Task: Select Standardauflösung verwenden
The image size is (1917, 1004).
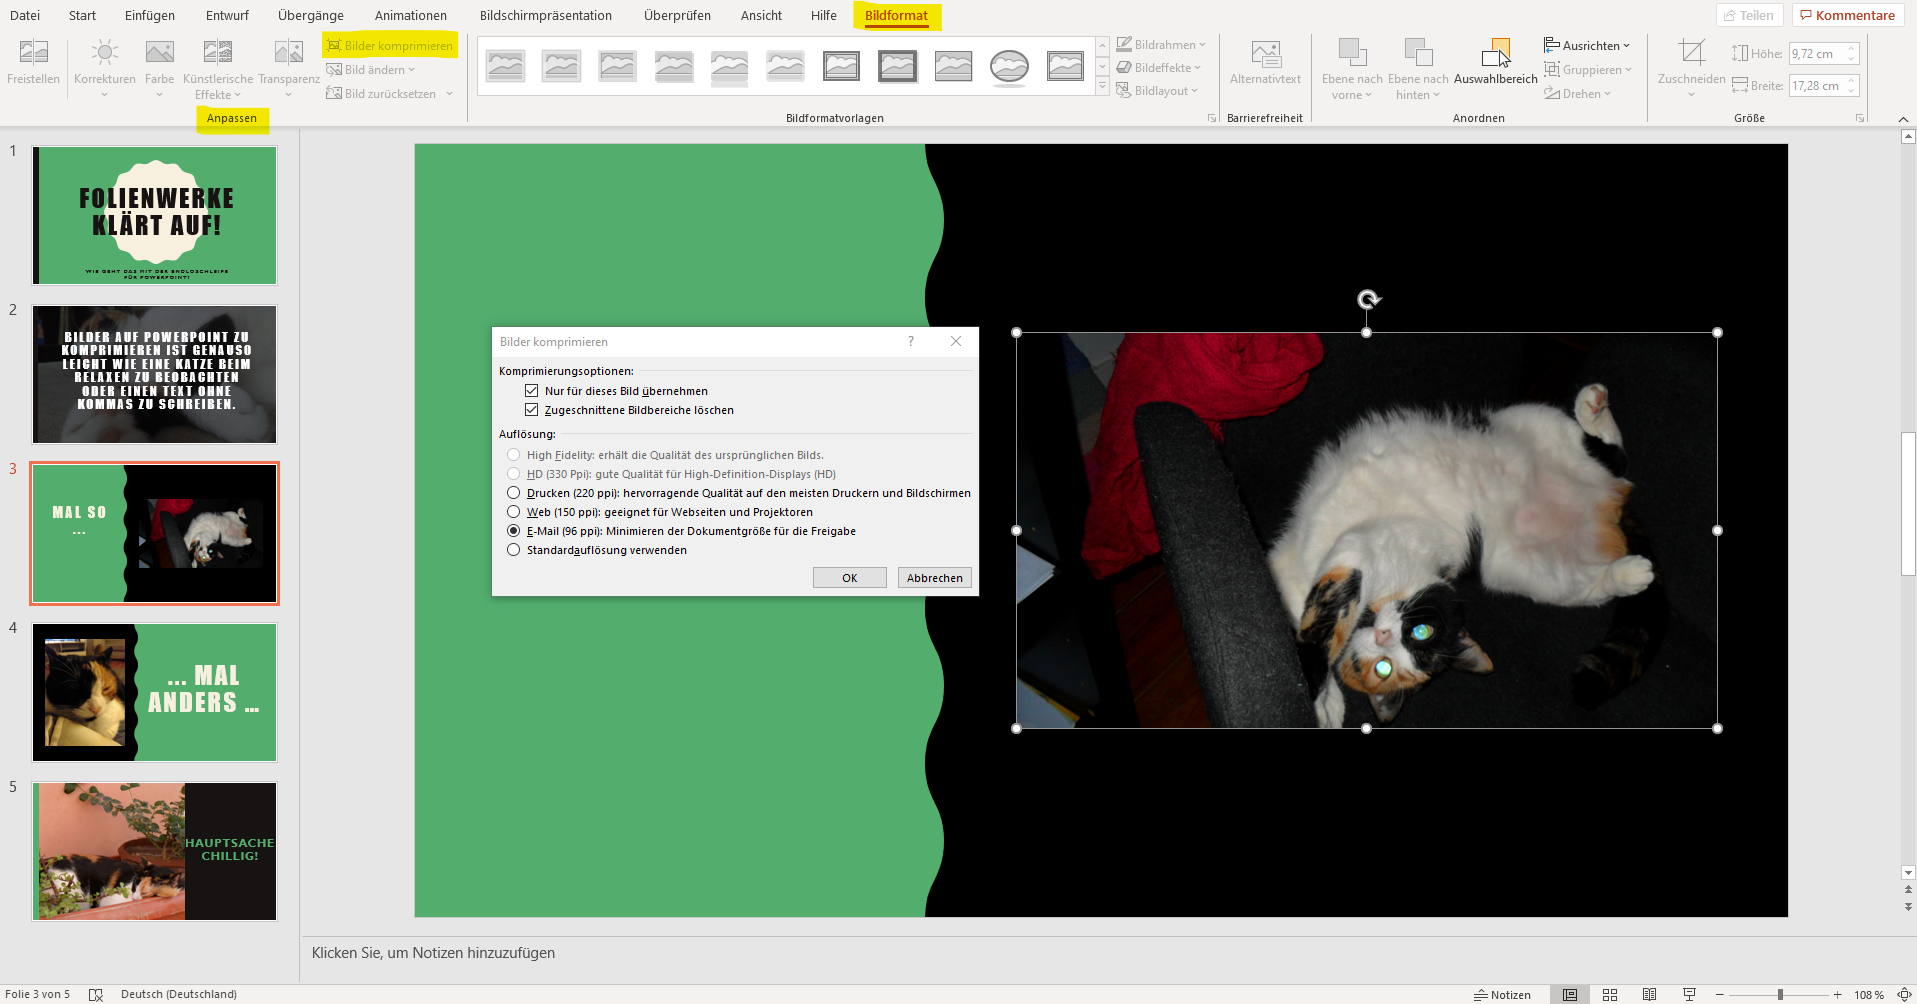Action: click(513, 550)
